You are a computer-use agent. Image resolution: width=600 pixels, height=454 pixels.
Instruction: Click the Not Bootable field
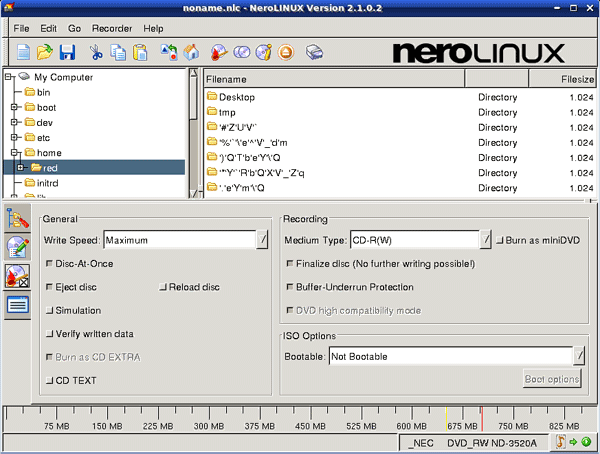[x=451, y=356]
